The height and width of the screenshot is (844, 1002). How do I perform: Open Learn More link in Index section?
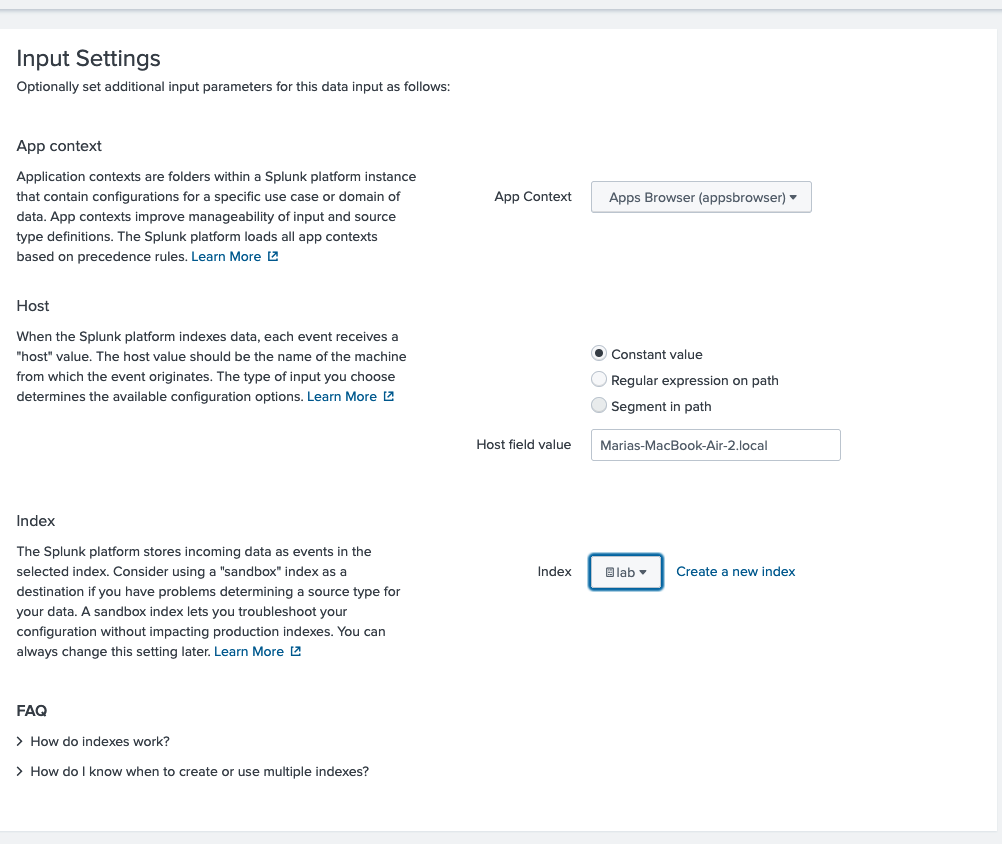click(249, 652)
